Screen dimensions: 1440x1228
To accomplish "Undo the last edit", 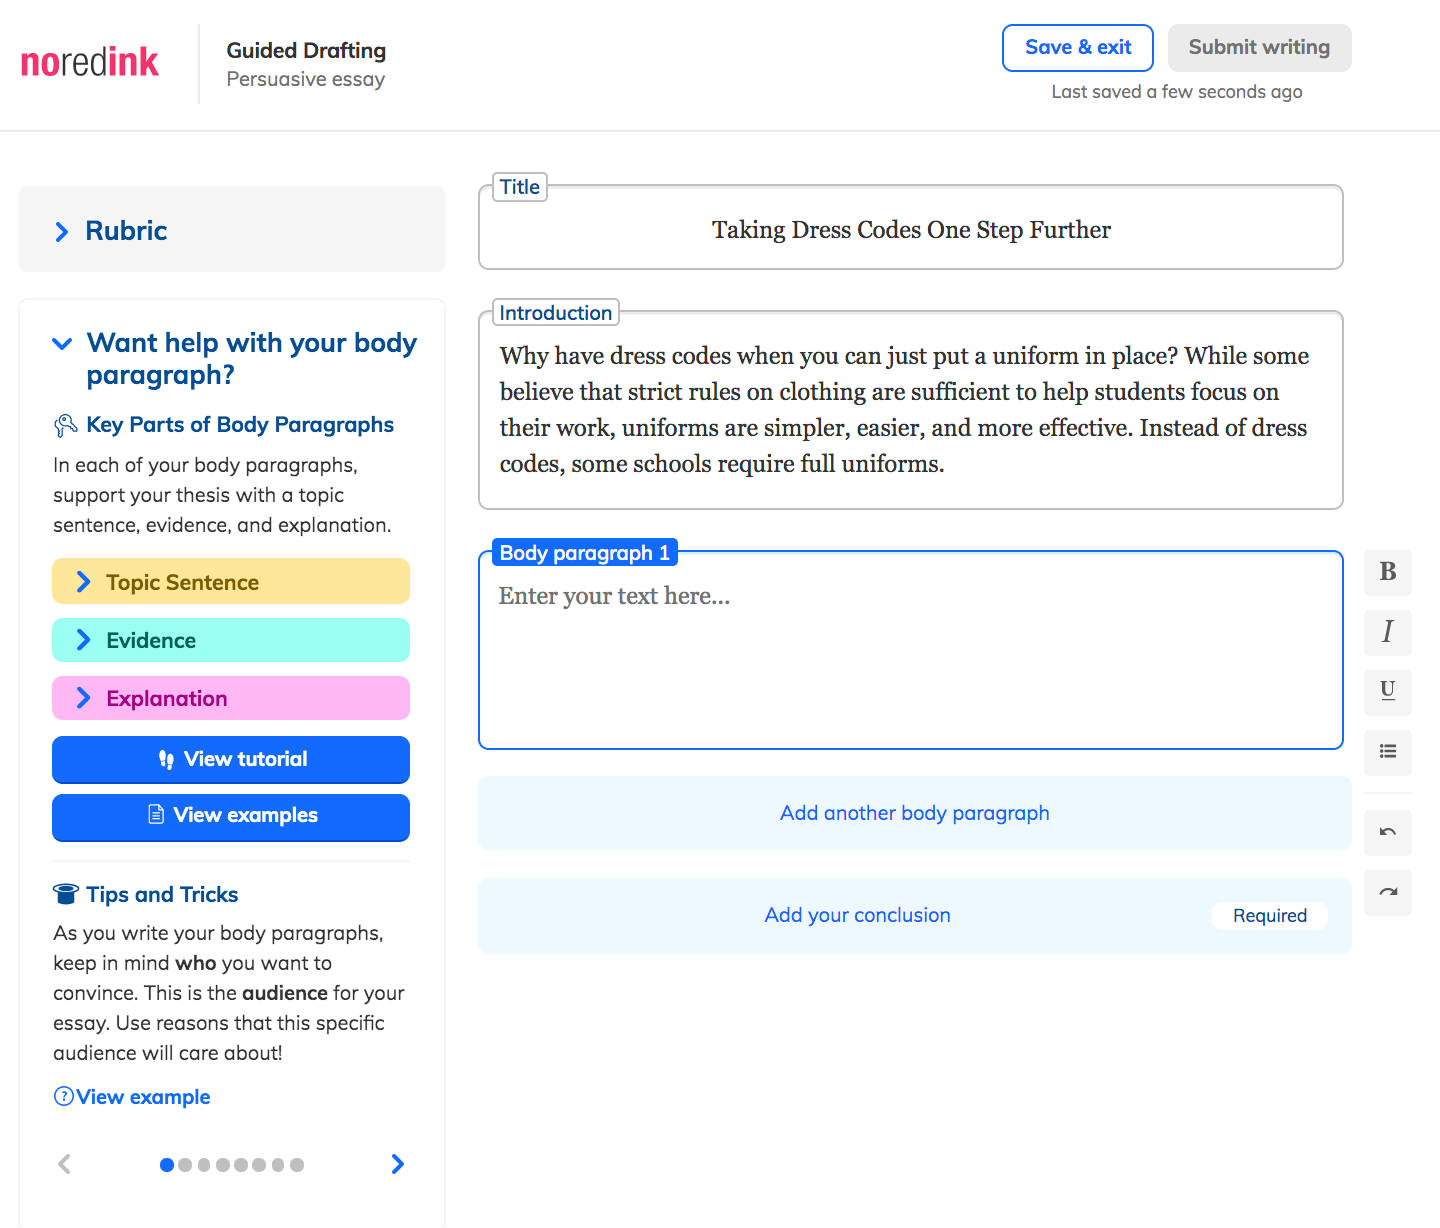I will [1387, 832].
